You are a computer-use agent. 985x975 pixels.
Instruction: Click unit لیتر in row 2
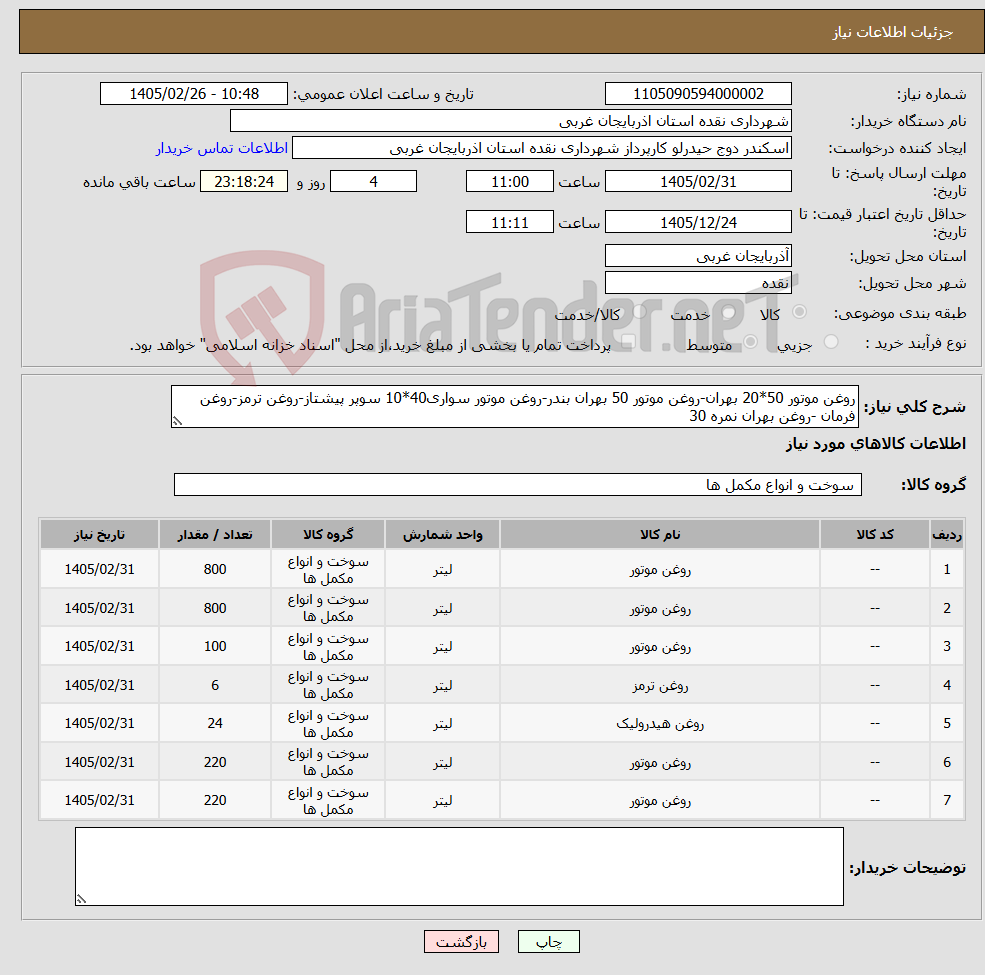tap(442, 608)
